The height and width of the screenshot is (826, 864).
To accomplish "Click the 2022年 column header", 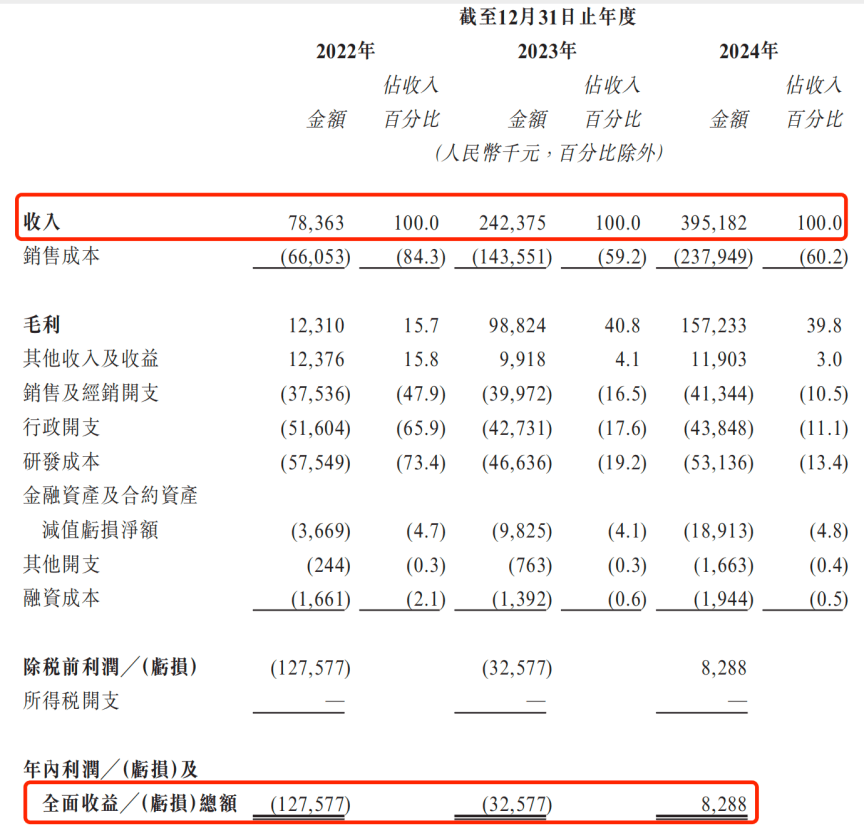I will (345, 52).
